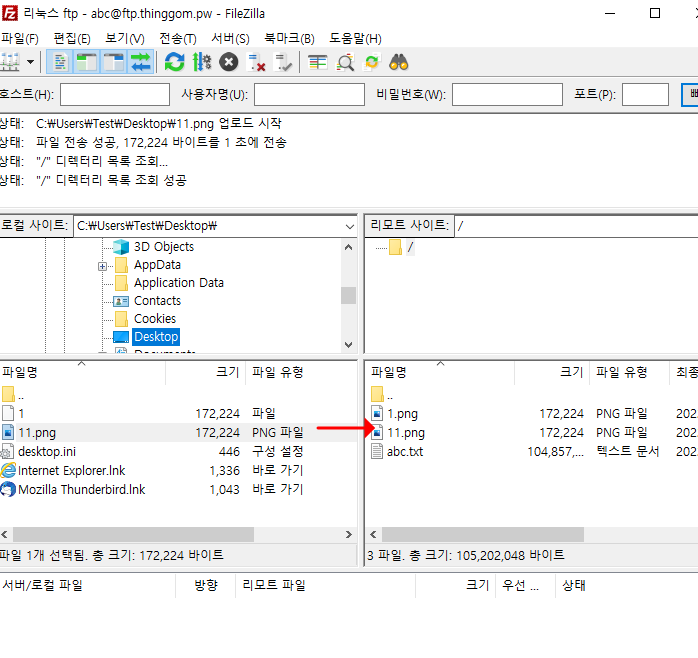Select the Desktop folder in tree
Viewport: 698px width, 658px height.
tap(156, 337)
